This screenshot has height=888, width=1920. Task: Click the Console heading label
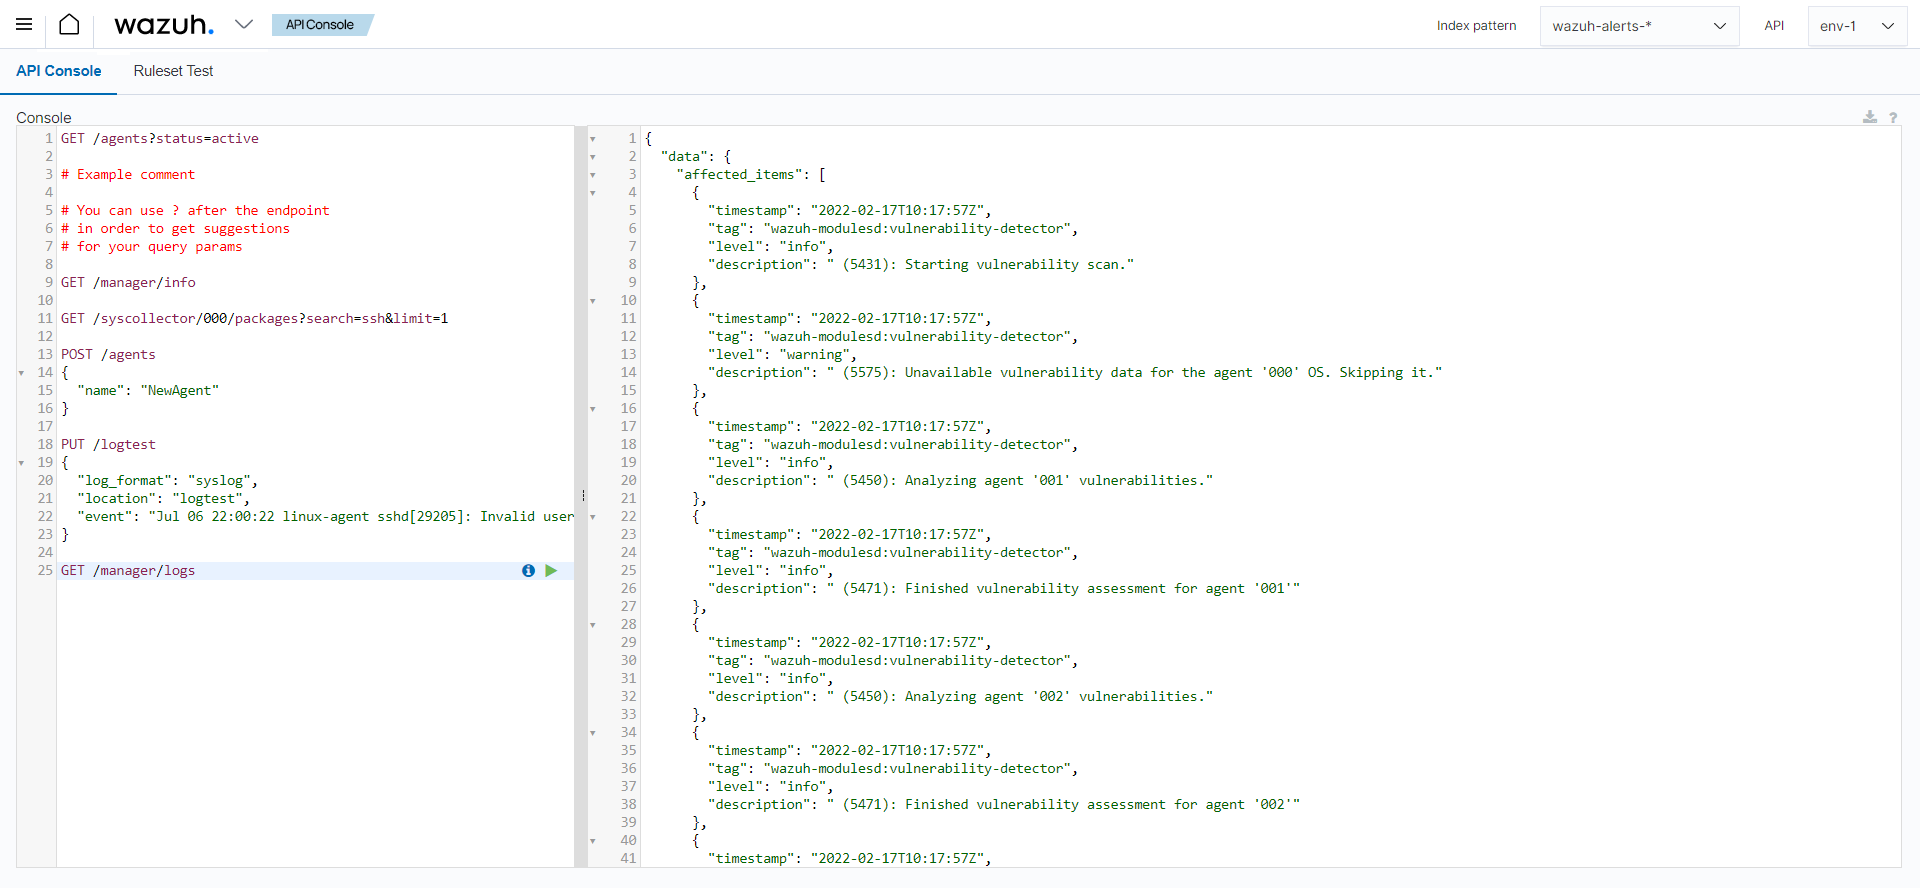44,117
